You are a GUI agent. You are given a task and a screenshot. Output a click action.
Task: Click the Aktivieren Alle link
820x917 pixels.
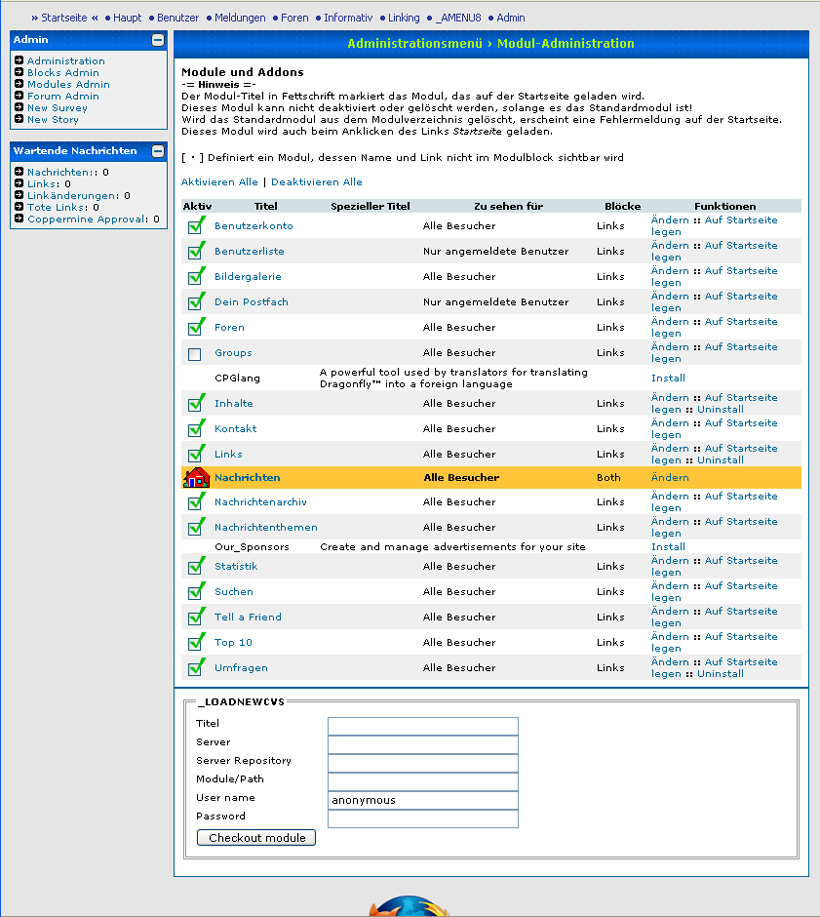coord(219,182)
